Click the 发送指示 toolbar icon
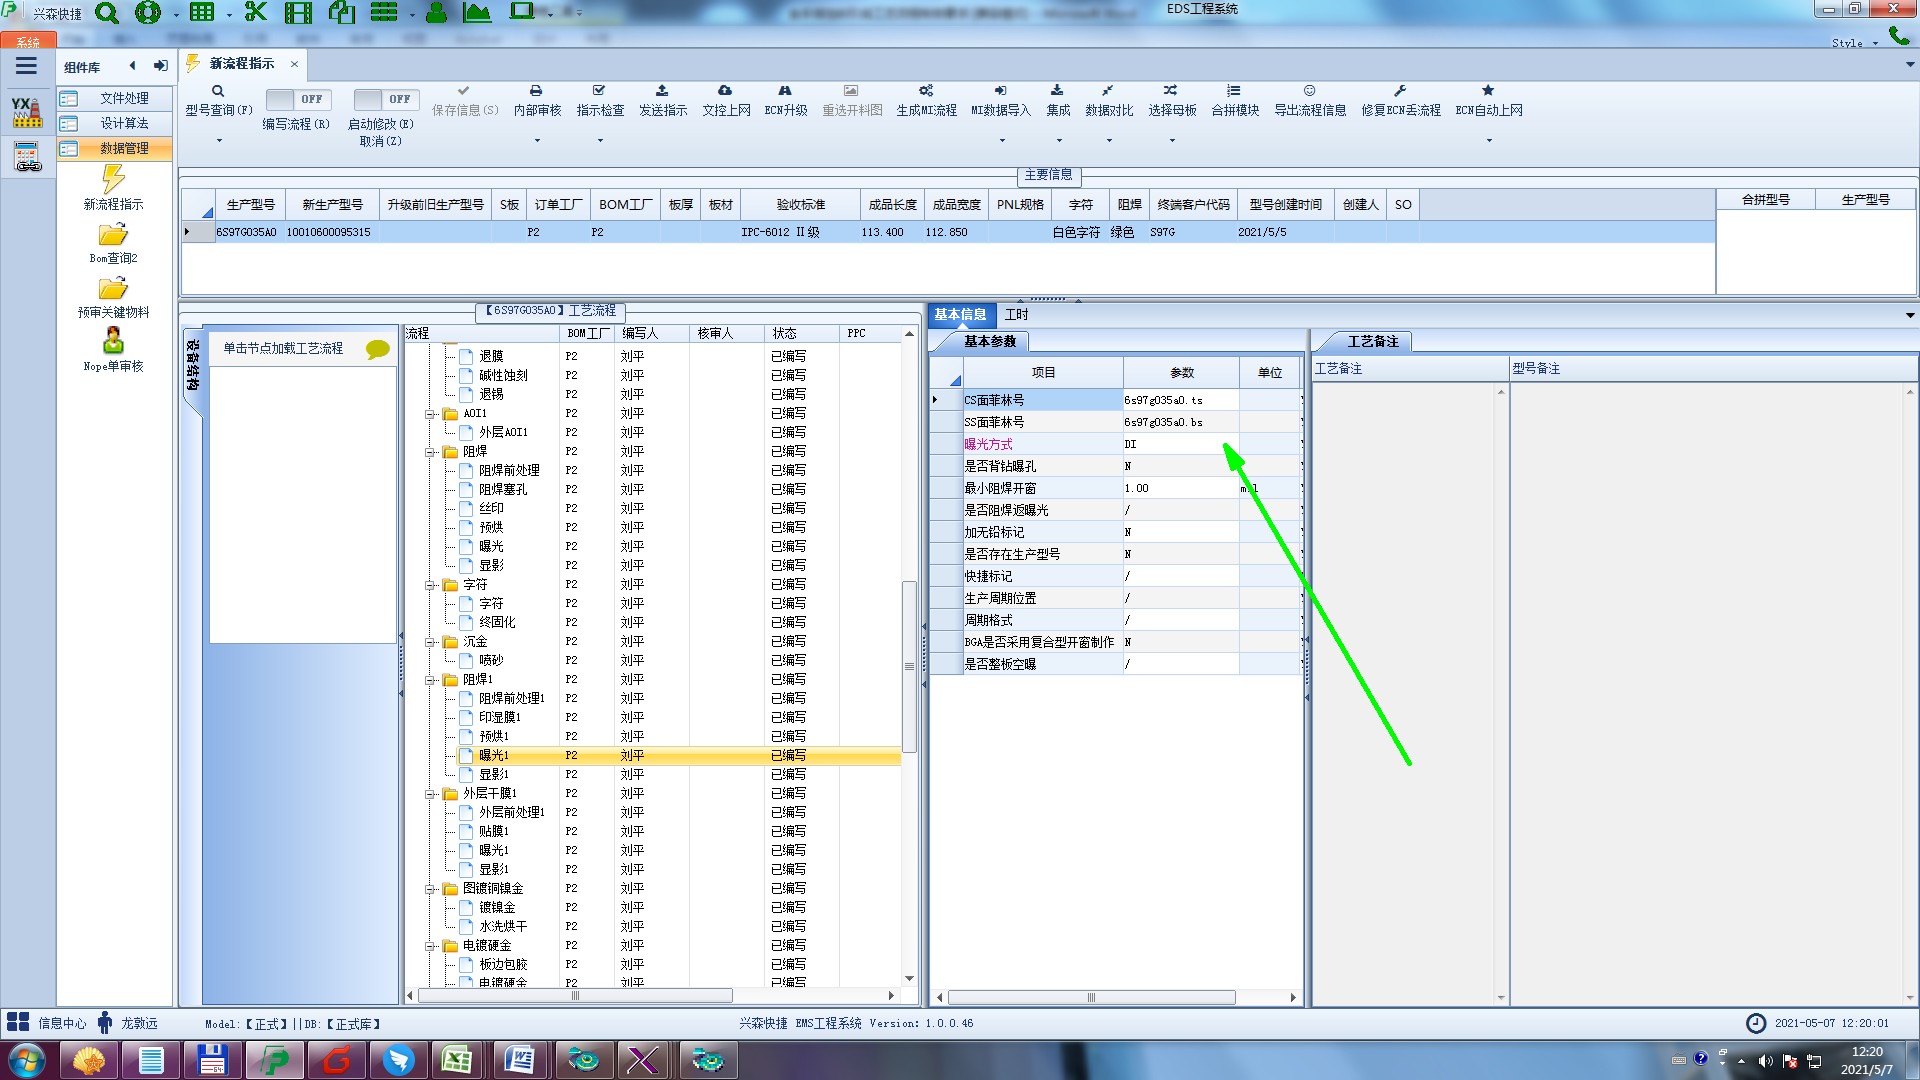The height and width of the screenshot is (1080, 1920). pyautogui.click(x=662, y=91)
